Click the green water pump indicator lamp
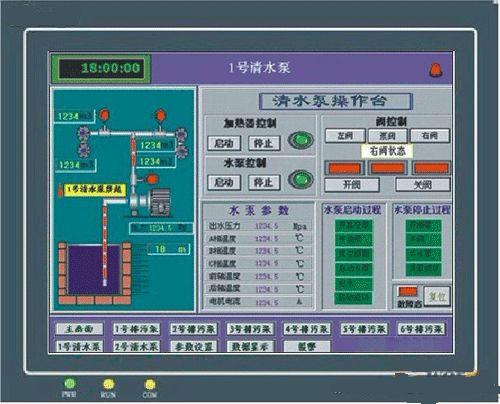This screenshot has height=404, width=500. tap(301, 179)
